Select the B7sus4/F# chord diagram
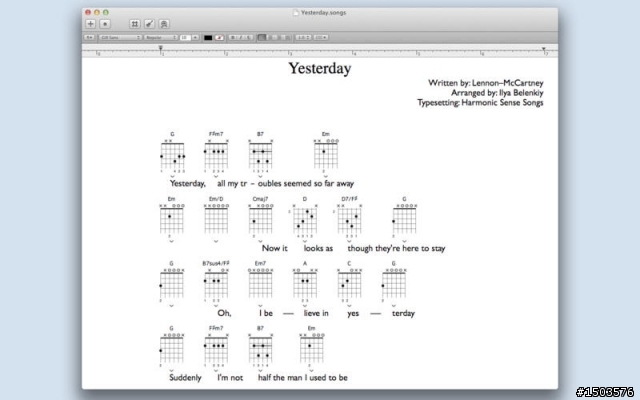Viewport: 640px width, 400px height. (216, 282)
